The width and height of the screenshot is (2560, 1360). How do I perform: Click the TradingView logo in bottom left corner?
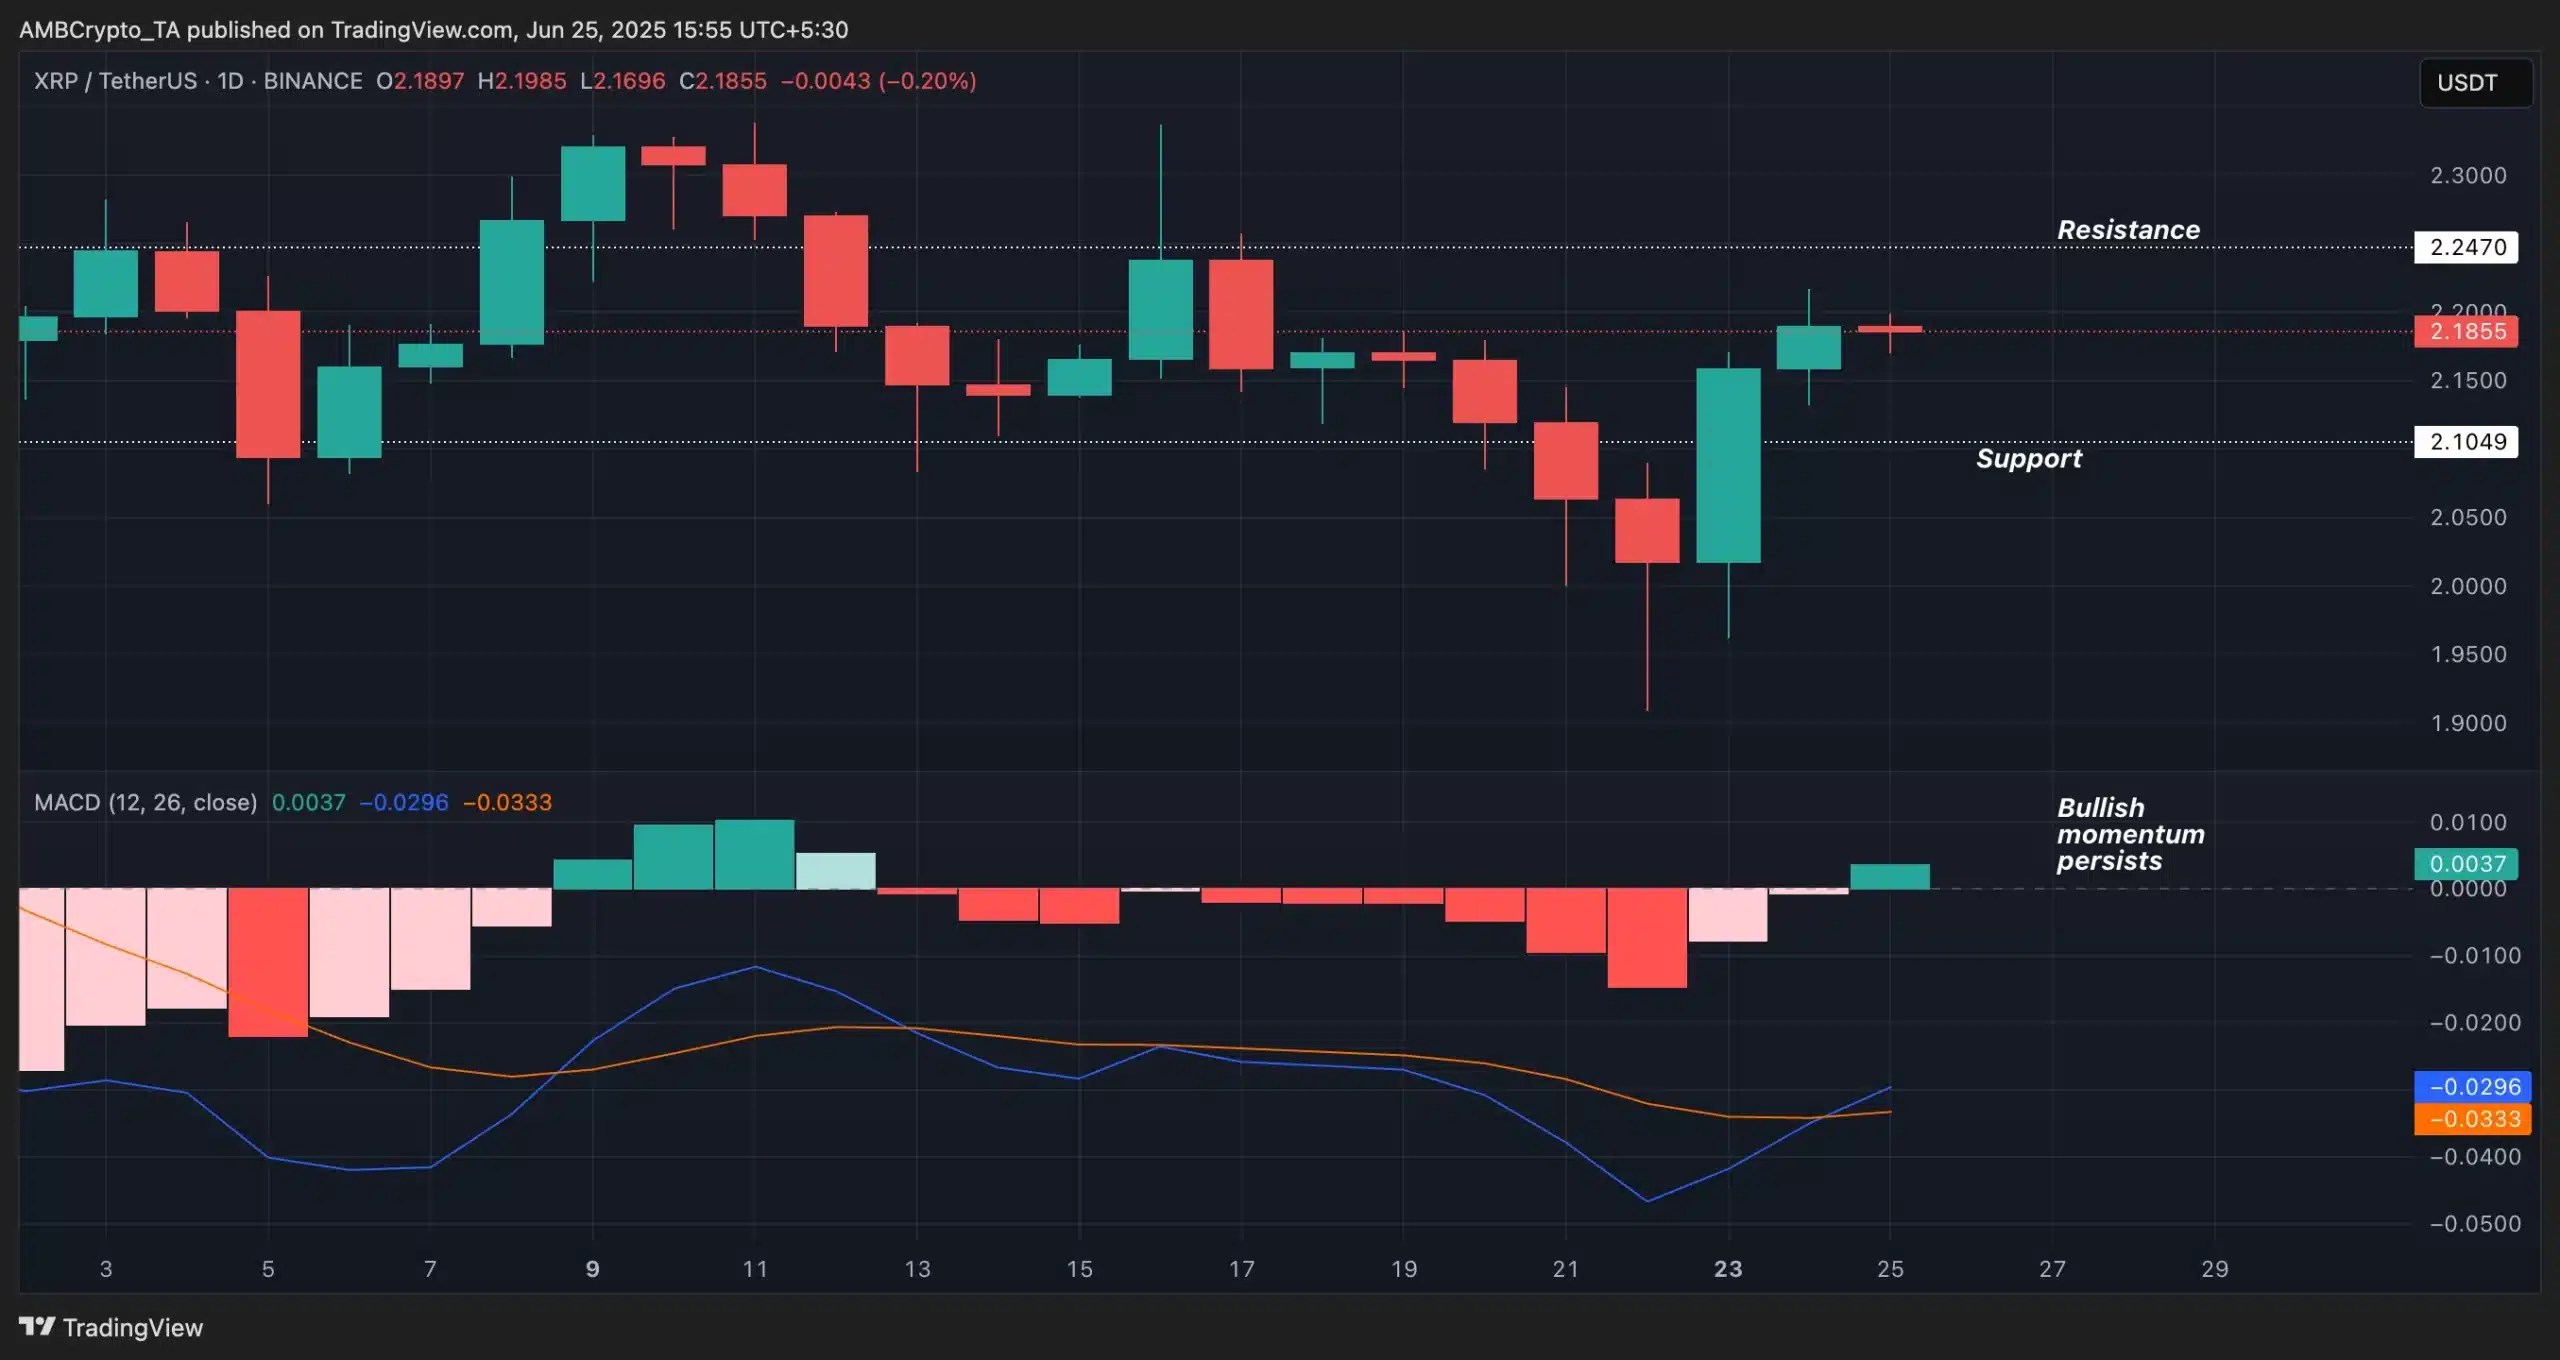click(x=38, y=1328)
